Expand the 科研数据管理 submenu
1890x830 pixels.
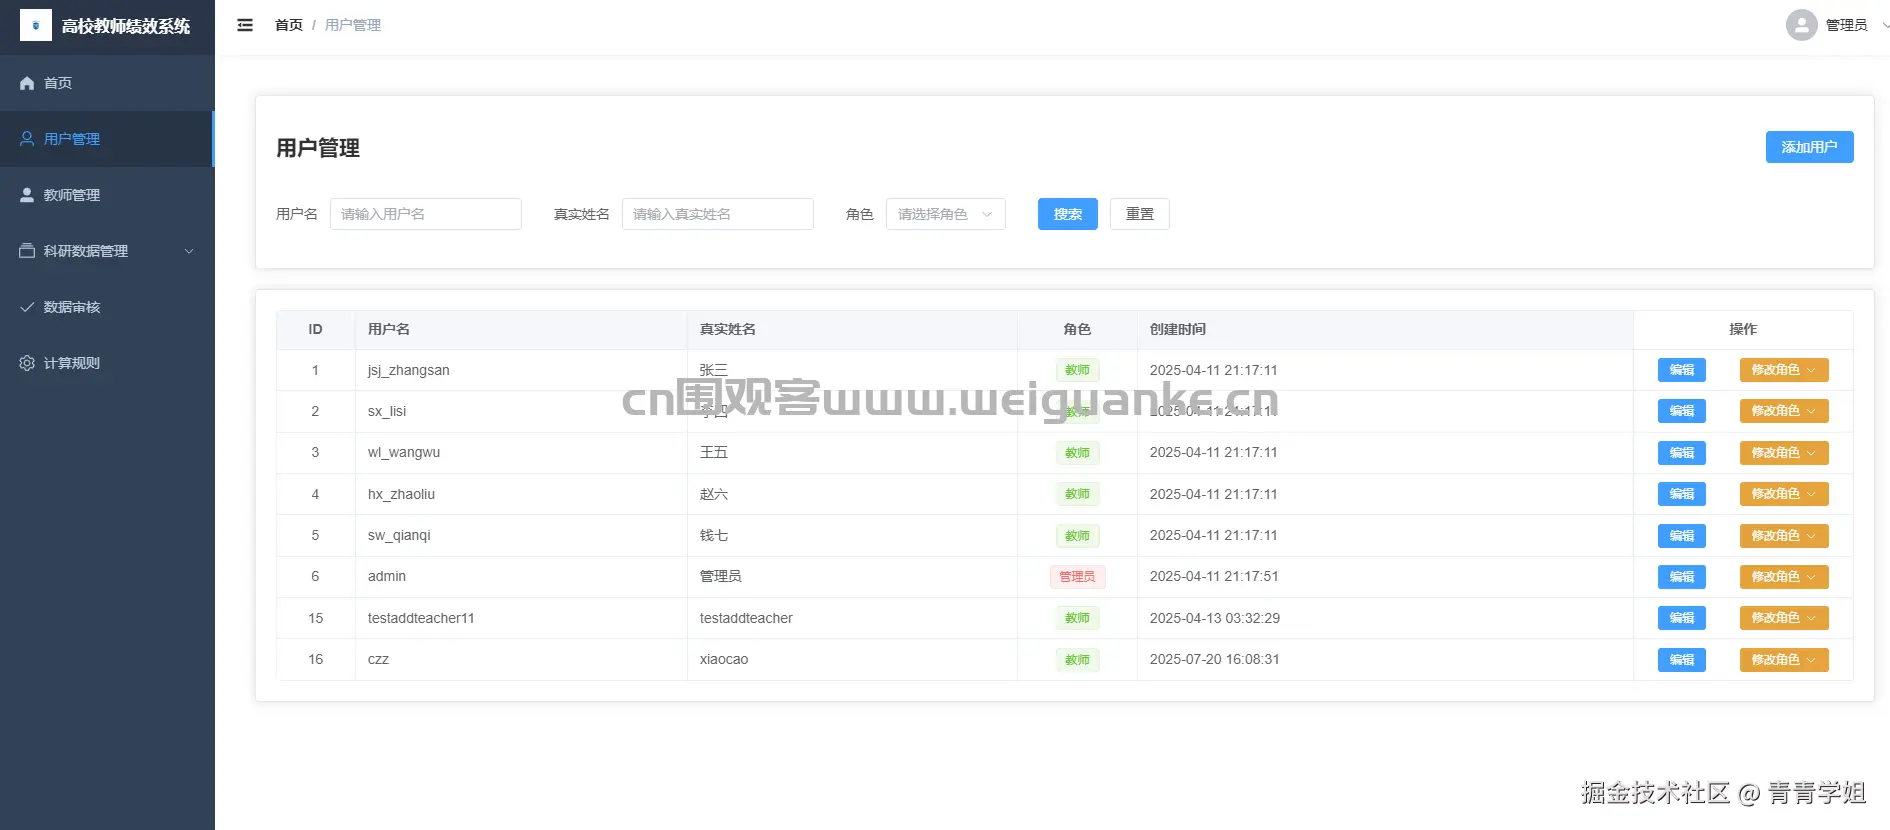point(107,251)
